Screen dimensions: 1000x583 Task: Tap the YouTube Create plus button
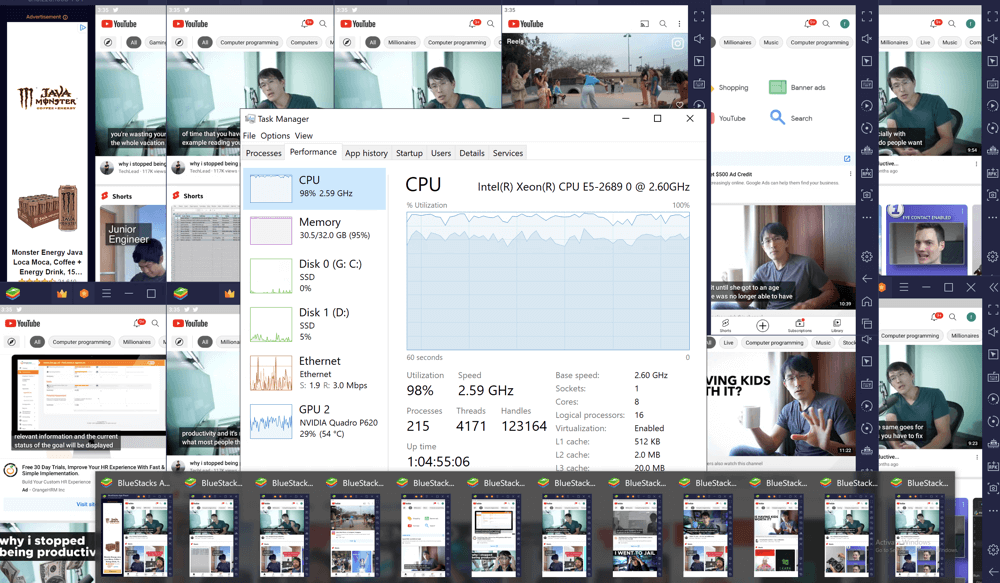762,325
